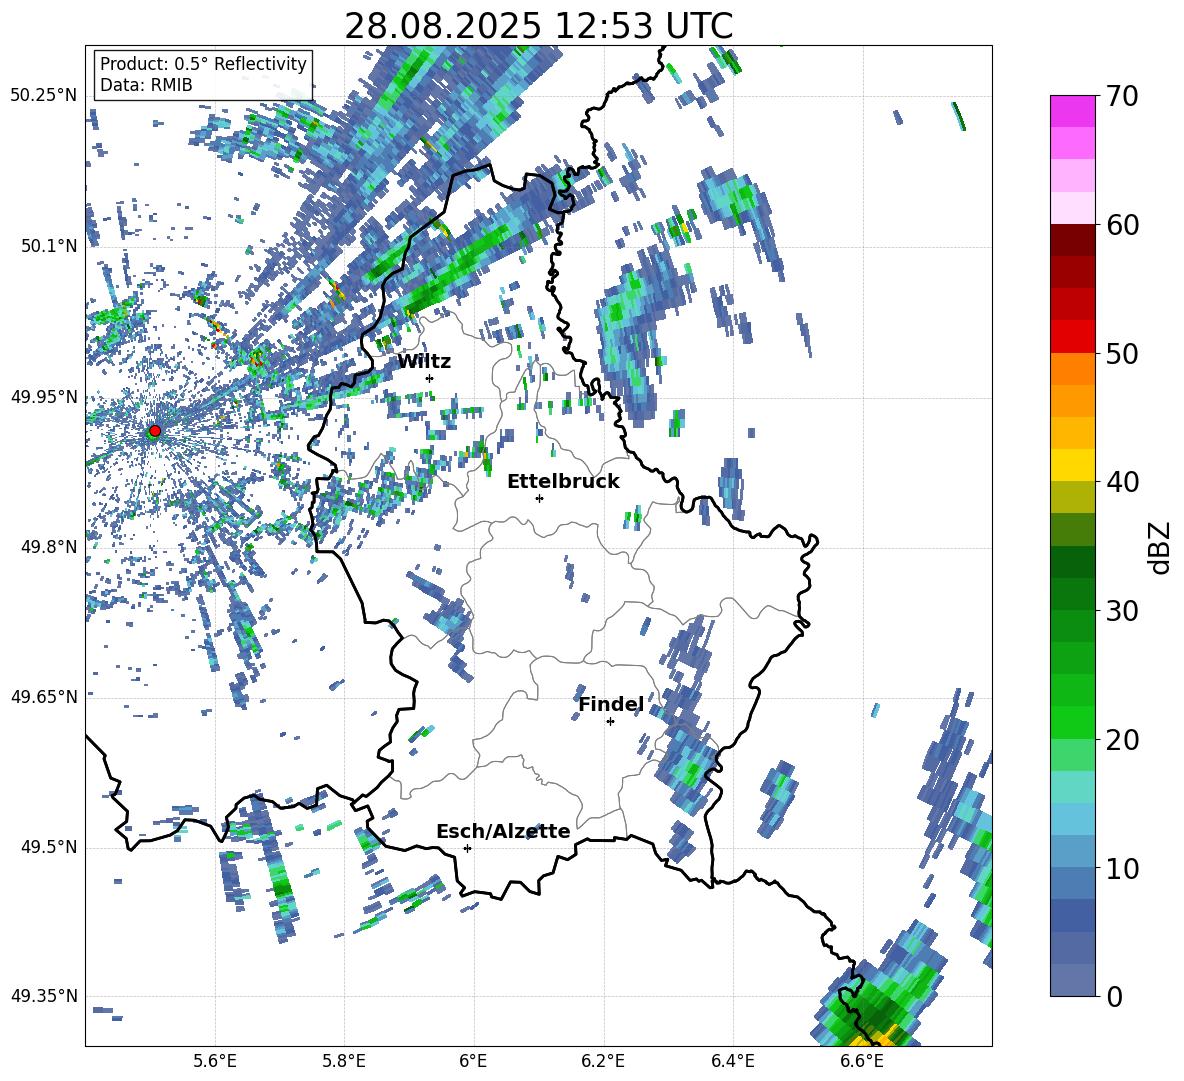Screen dimensions: 1184x1081
Task: Click the 6.6°E longitude label
Action: tap(862, 1061)
